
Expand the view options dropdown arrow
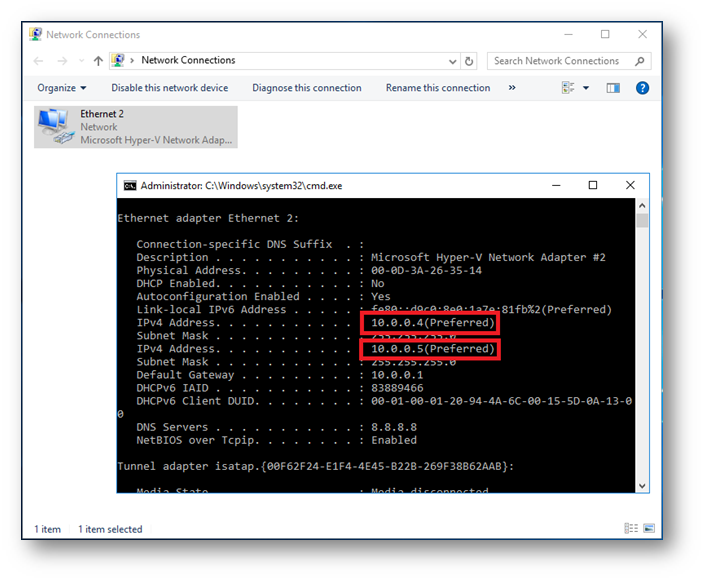point(586,88)
